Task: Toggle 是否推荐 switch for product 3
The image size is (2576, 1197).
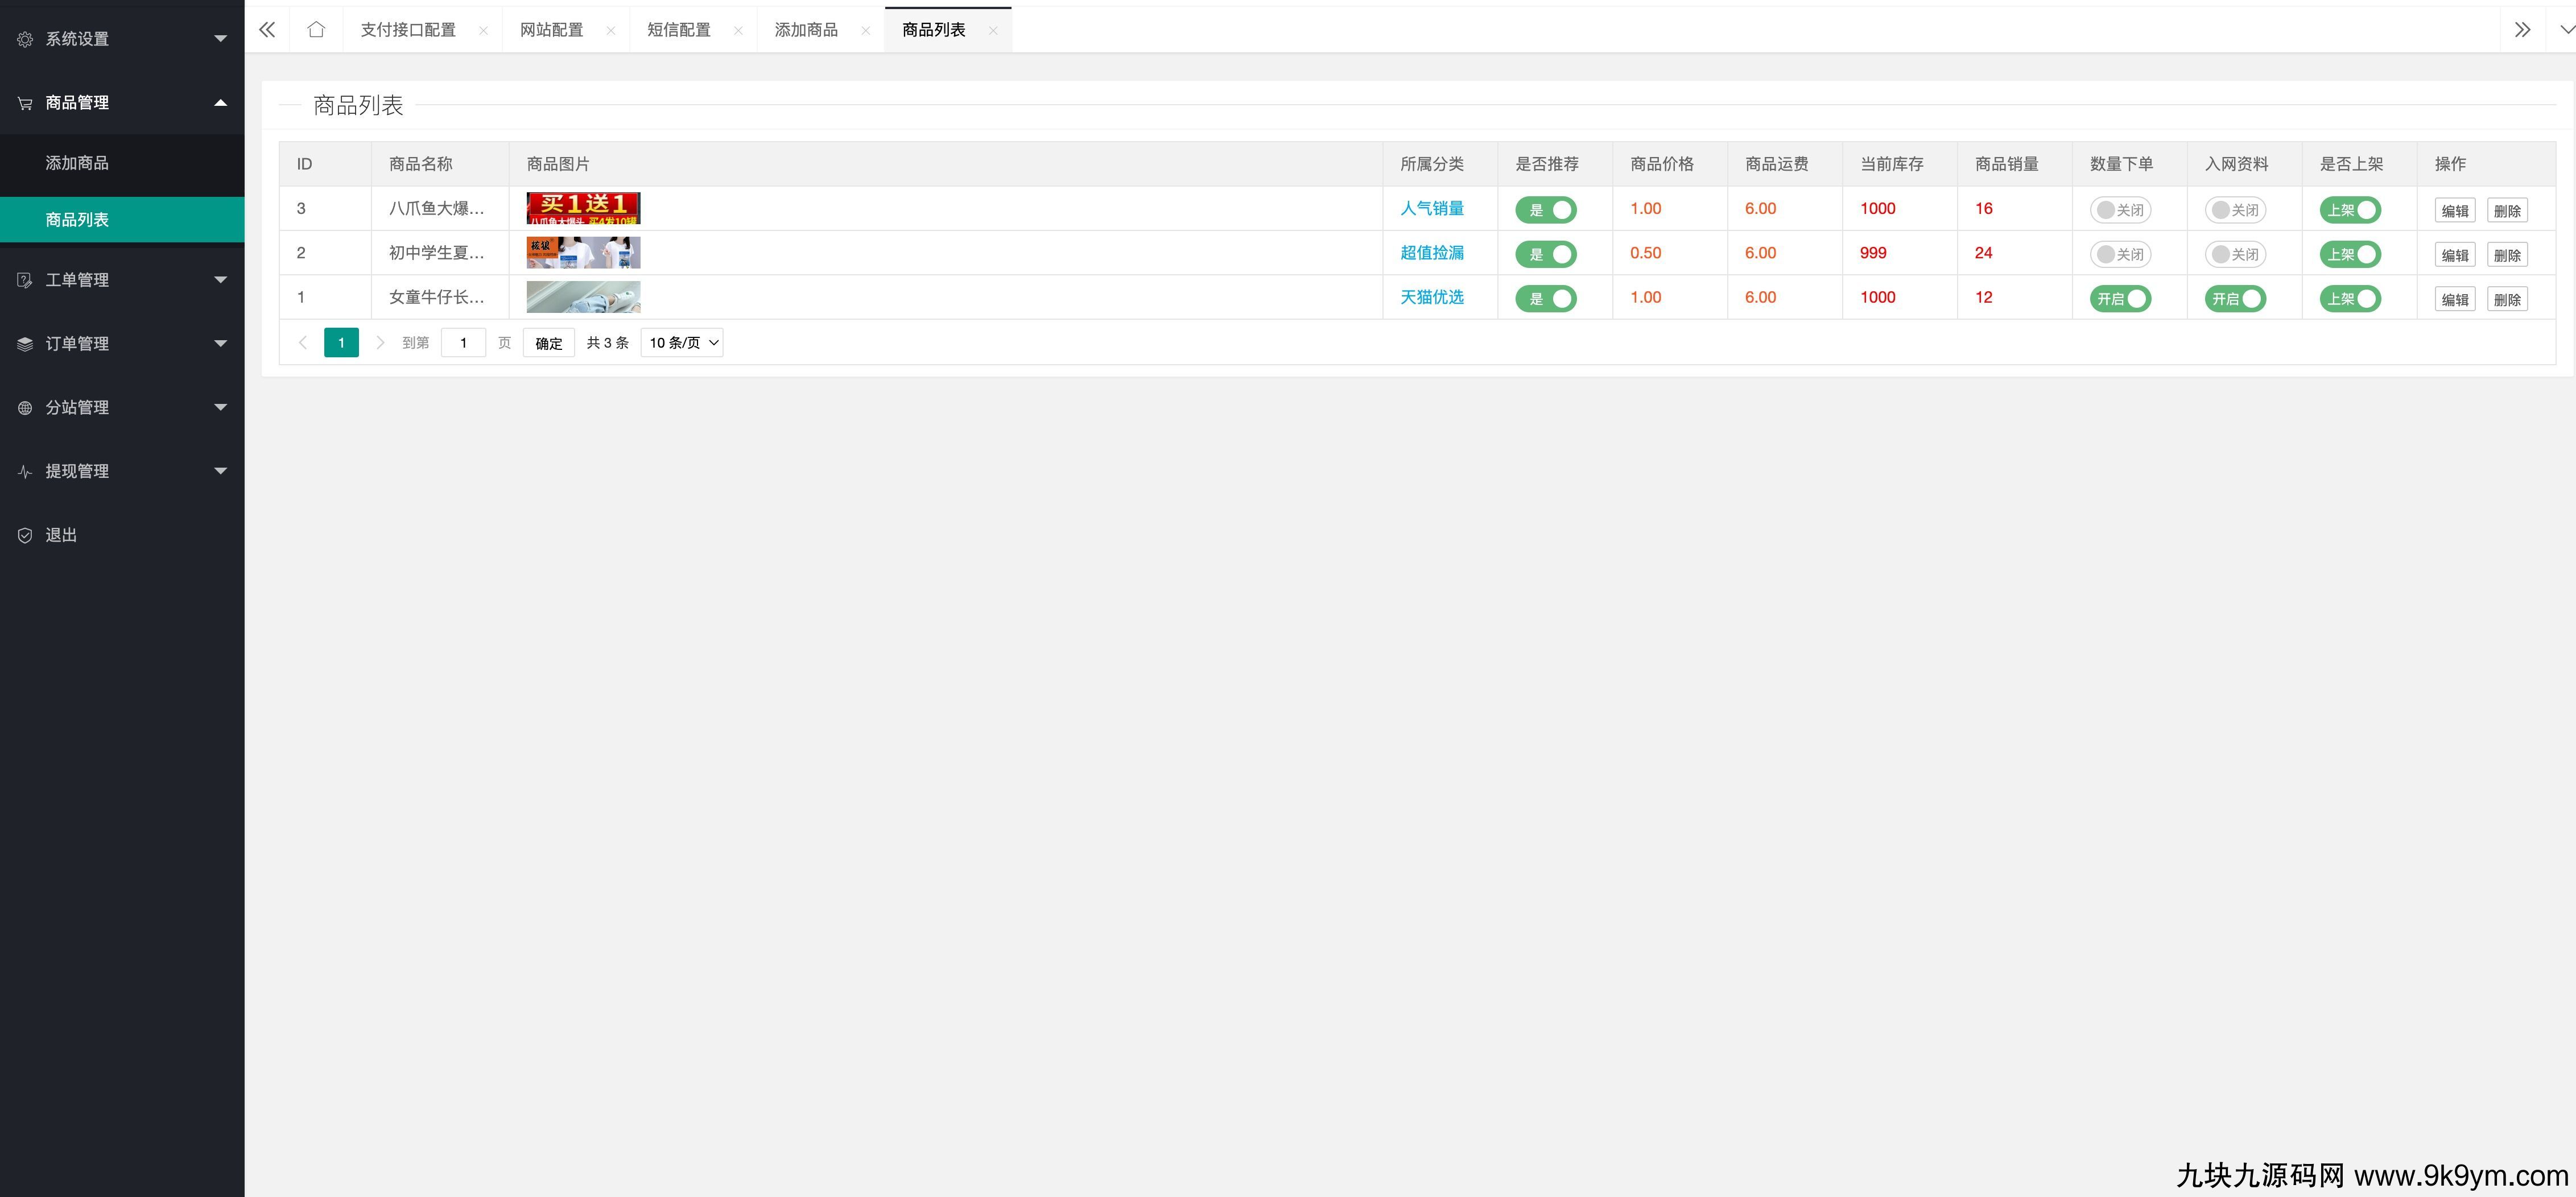Action: pos(1545,210)
